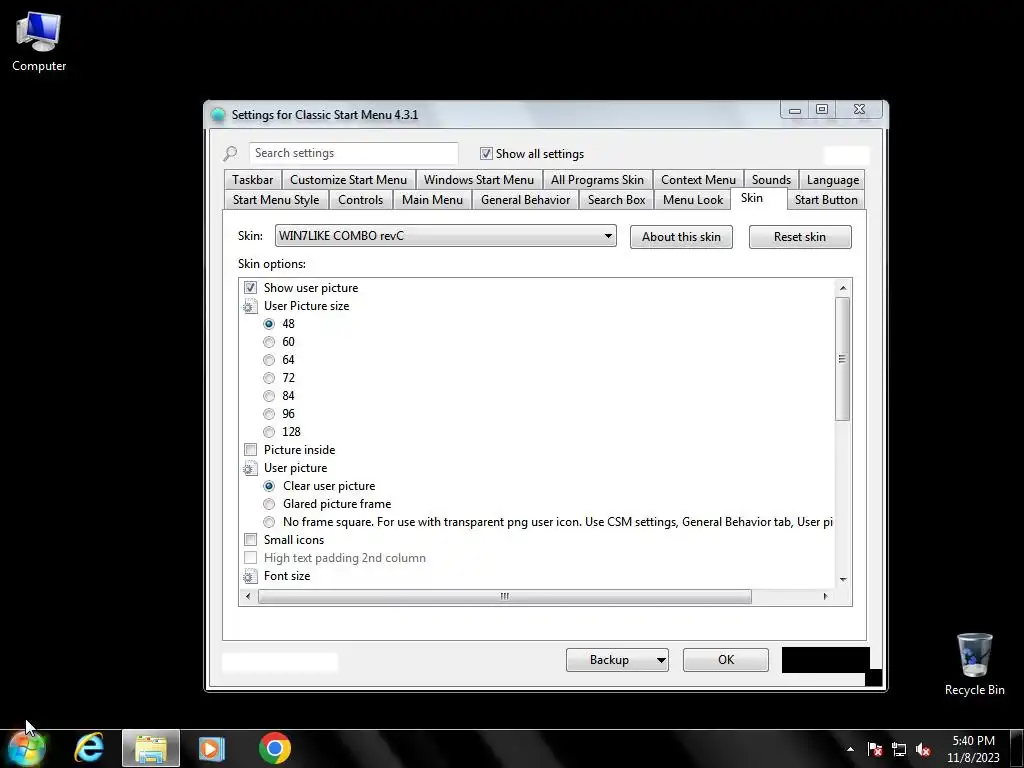
Task: Open Windows Explorer taskbar icon
Action: pos(151,749)
